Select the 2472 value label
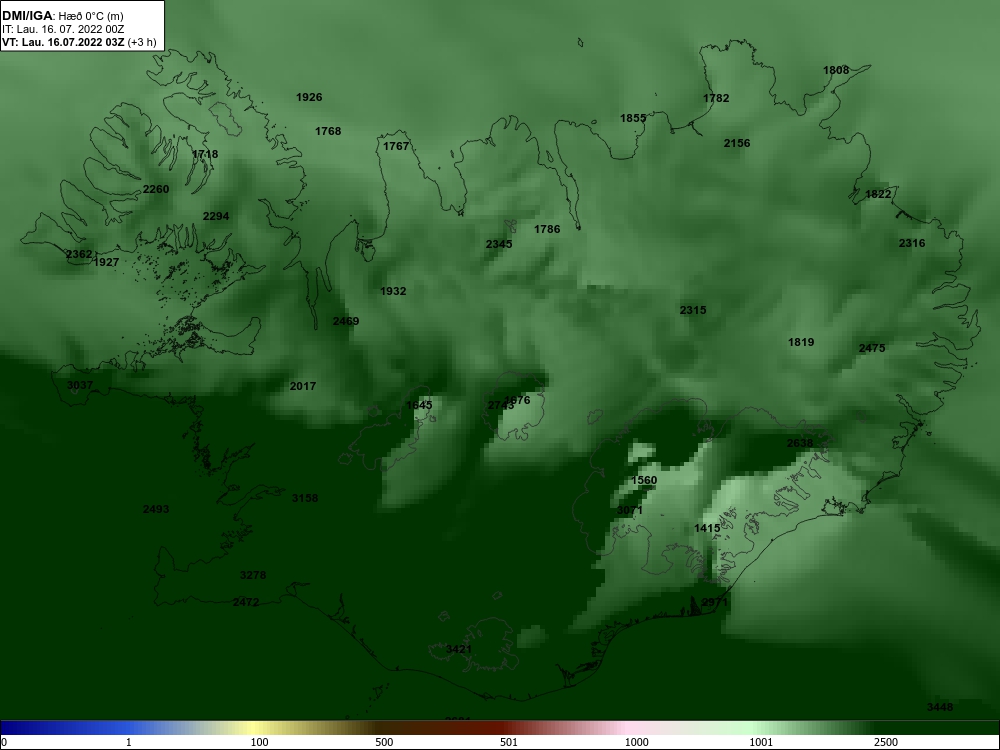 pos(246,602)
